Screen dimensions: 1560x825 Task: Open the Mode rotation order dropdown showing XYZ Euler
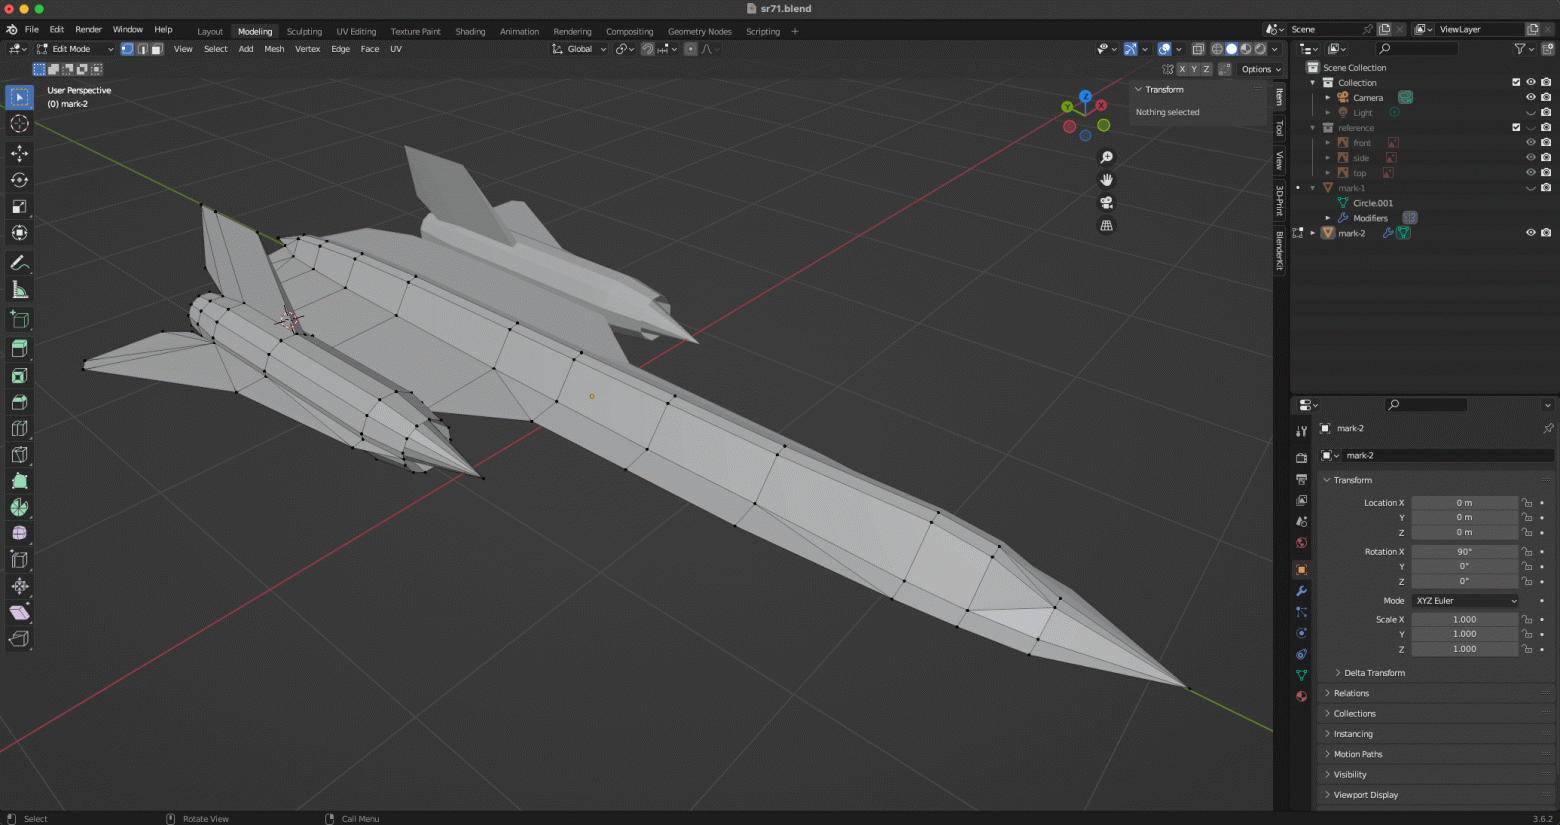(x=1466, y=601)
